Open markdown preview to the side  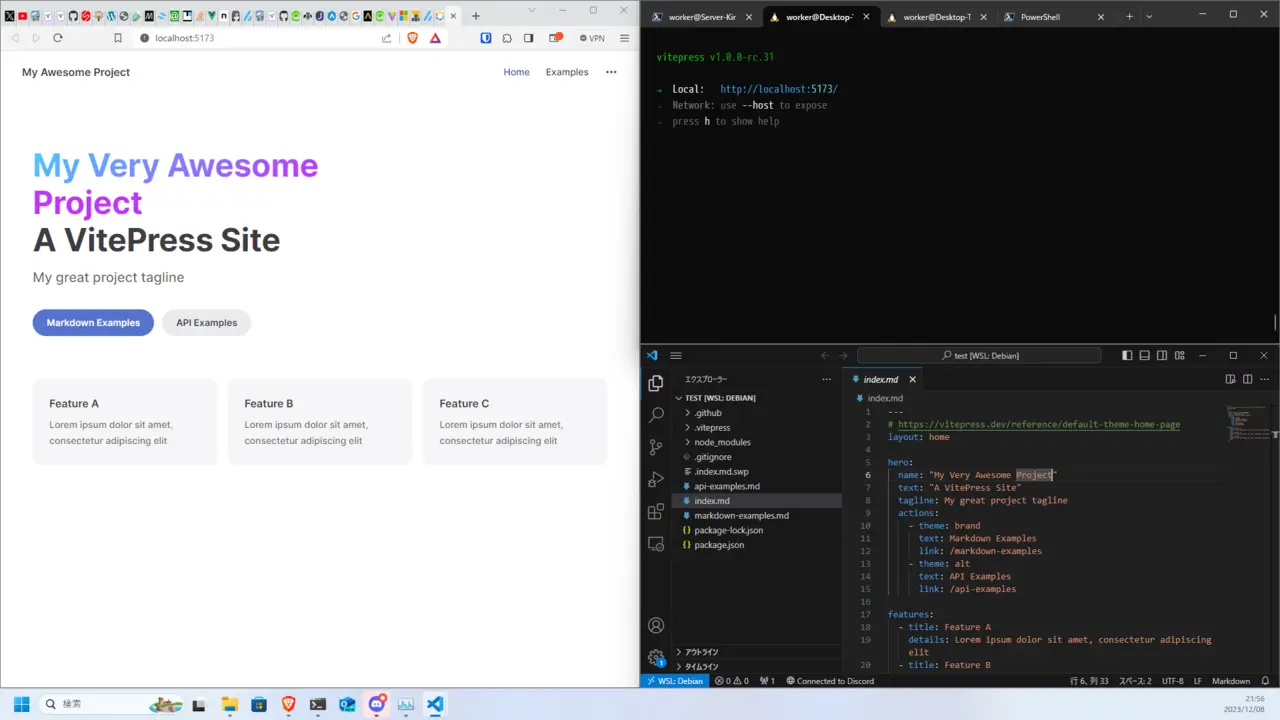tap(1230, 379)
